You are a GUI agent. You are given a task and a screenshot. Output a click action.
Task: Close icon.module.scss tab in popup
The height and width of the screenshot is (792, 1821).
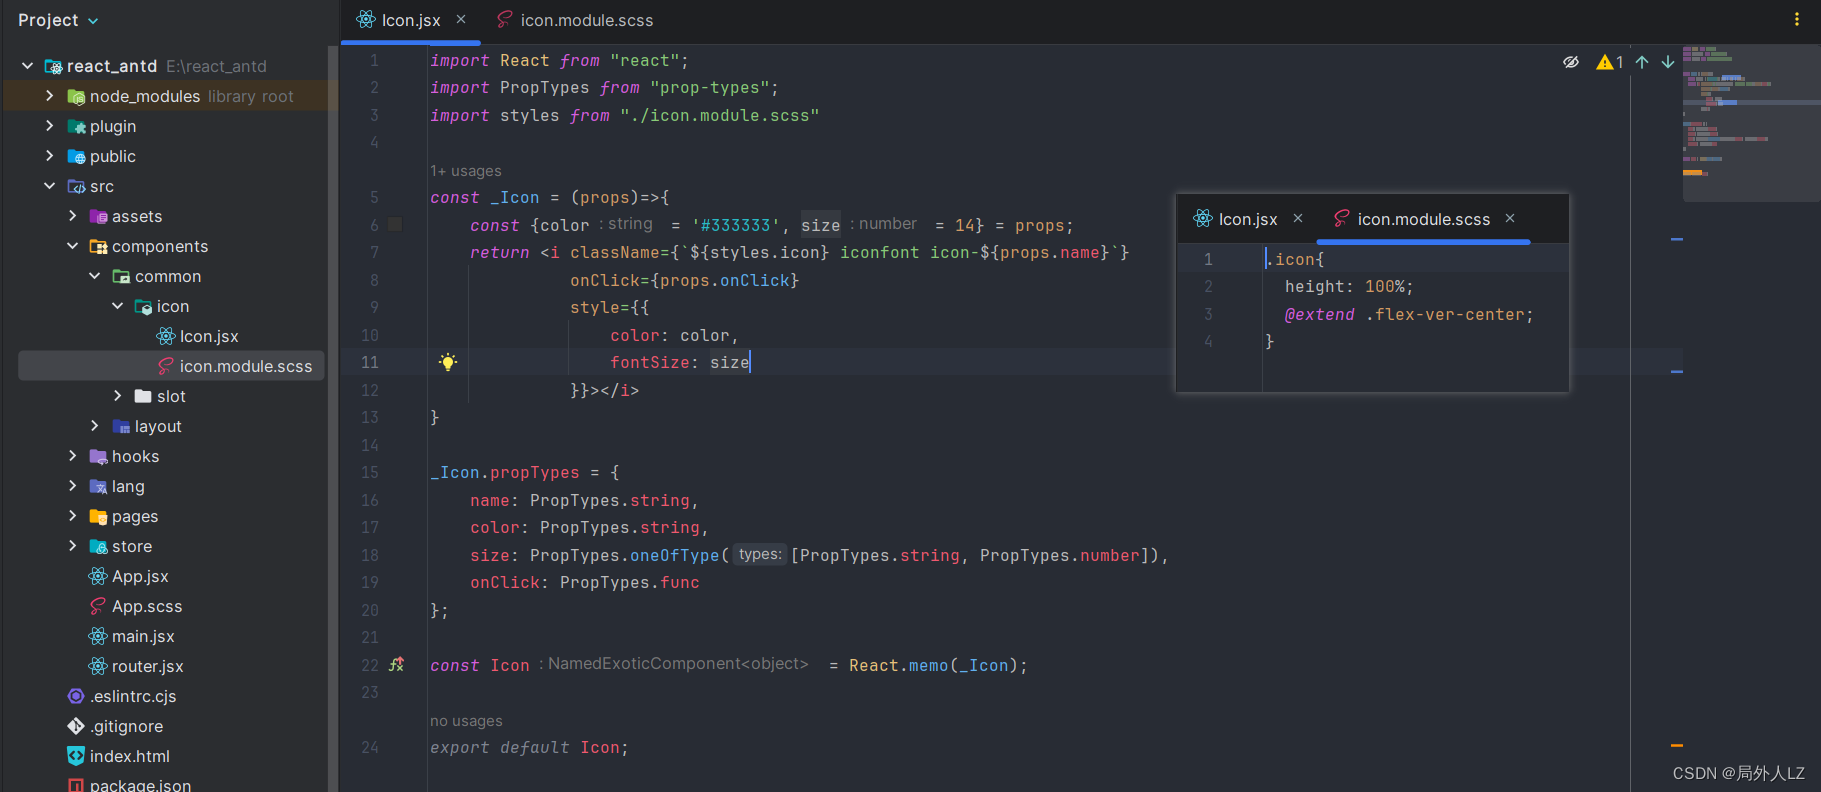pos(1510,218)
